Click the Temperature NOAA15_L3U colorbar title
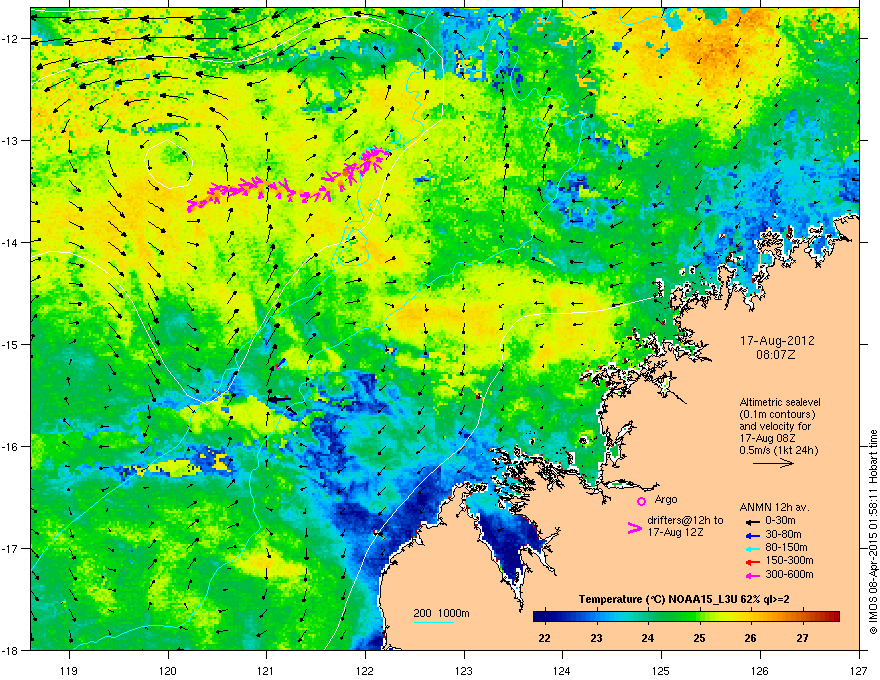Screen dimensions: 880x680 (685, 600)
